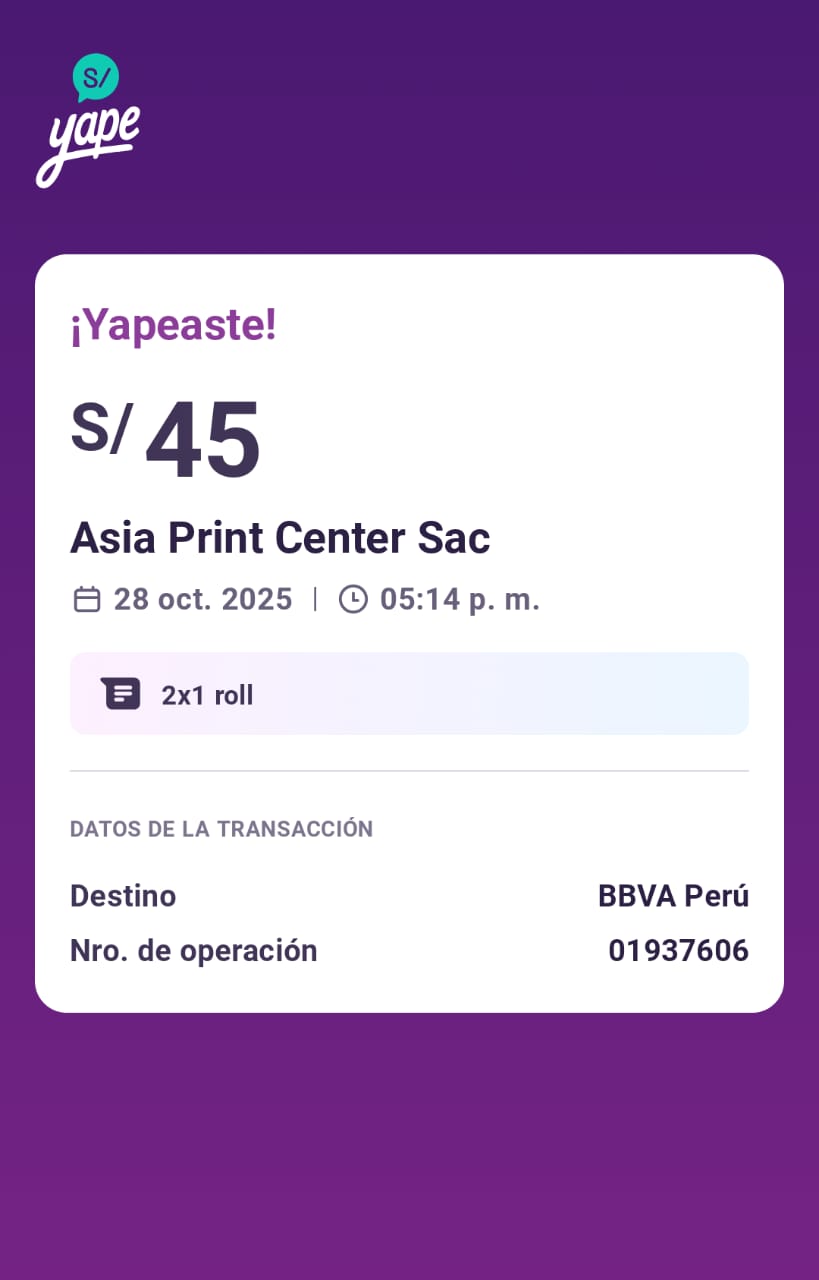Click the operation number 01937606
819x1280 pixels.
(678, 951)
